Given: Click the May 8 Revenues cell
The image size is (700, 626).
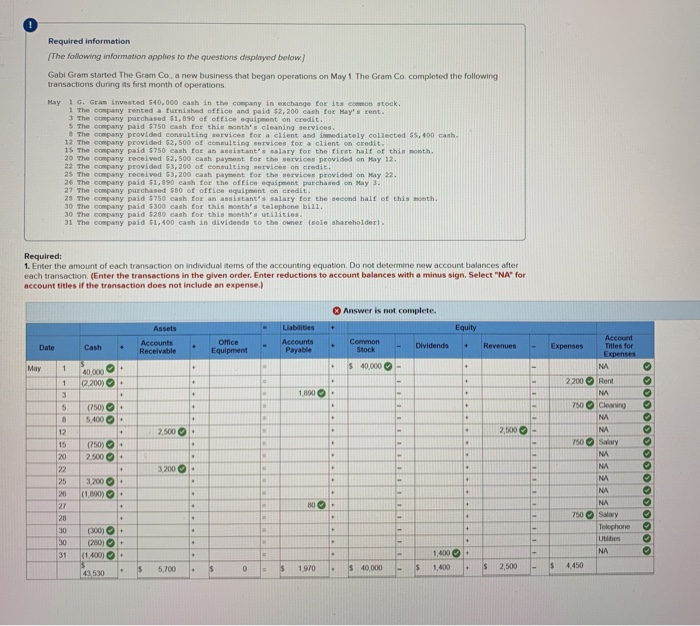Looking at the screenshot, I should coord(506,418).
